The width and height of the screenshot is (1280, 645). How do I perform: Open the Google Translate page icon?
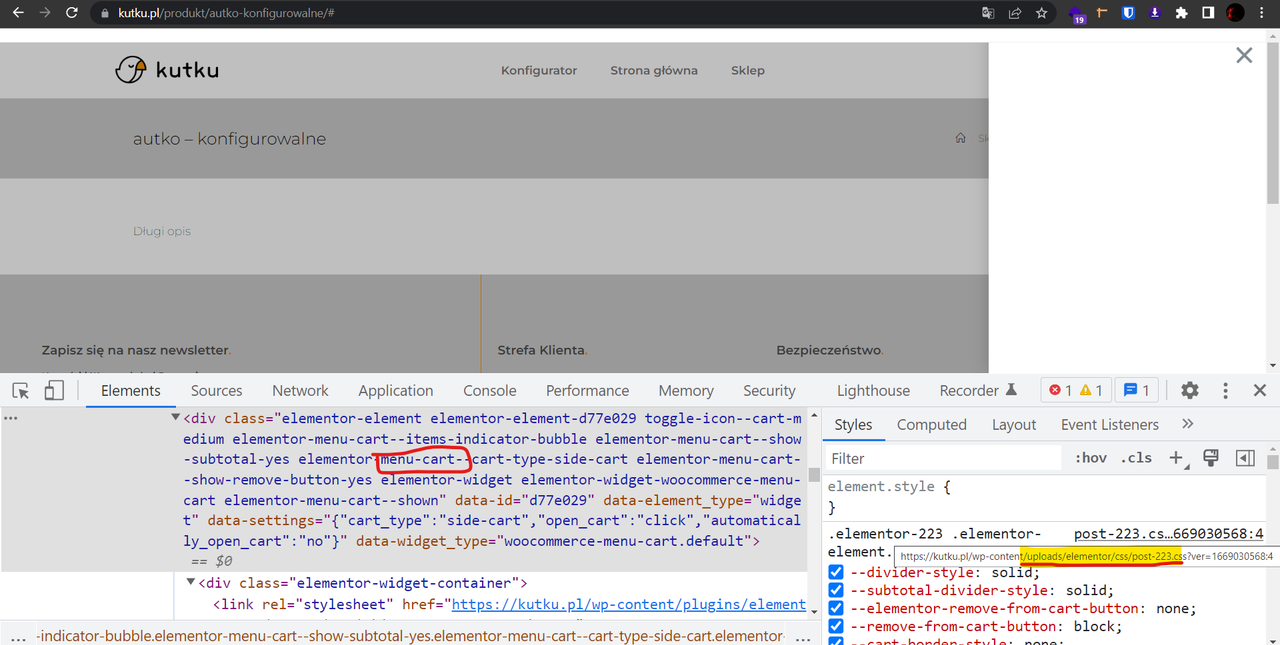(988, 13)
